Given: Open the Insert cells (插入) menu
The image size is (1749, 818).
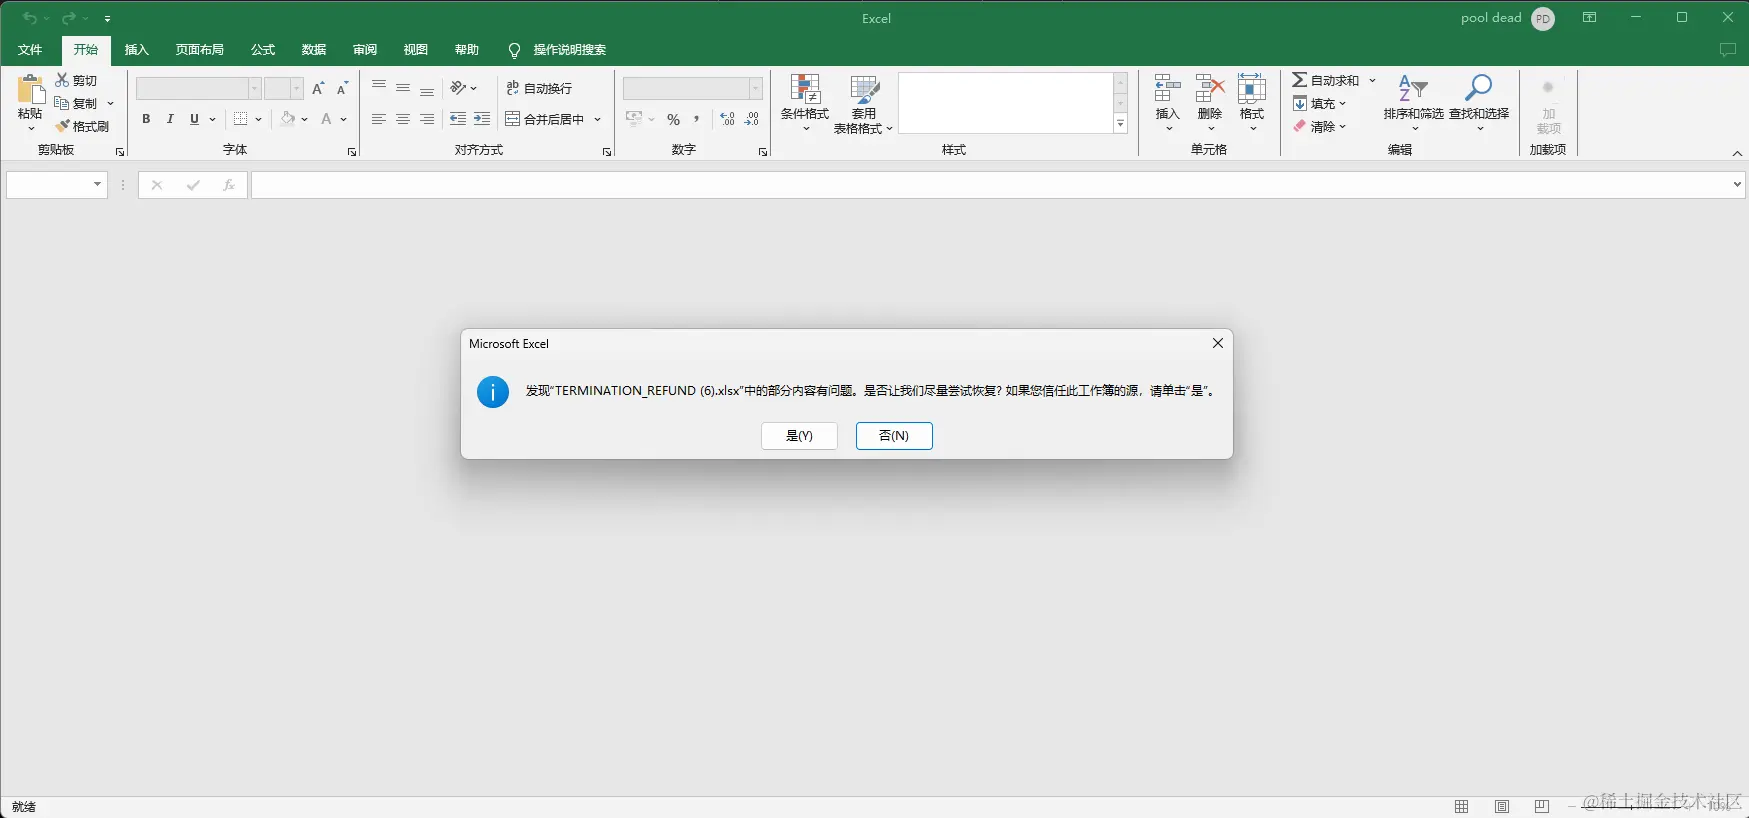Looking at the screenshot, I should [x=1167, y=102].
